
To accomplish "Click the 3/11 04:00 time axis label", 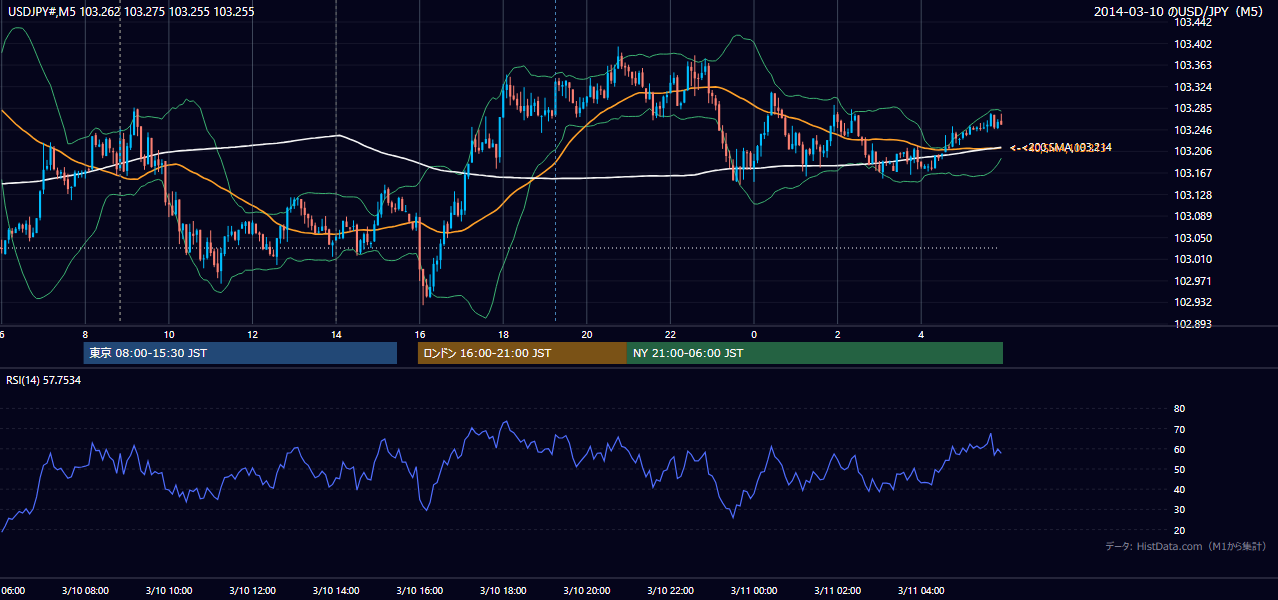I will pyautogui.click(x=922, y=591).
